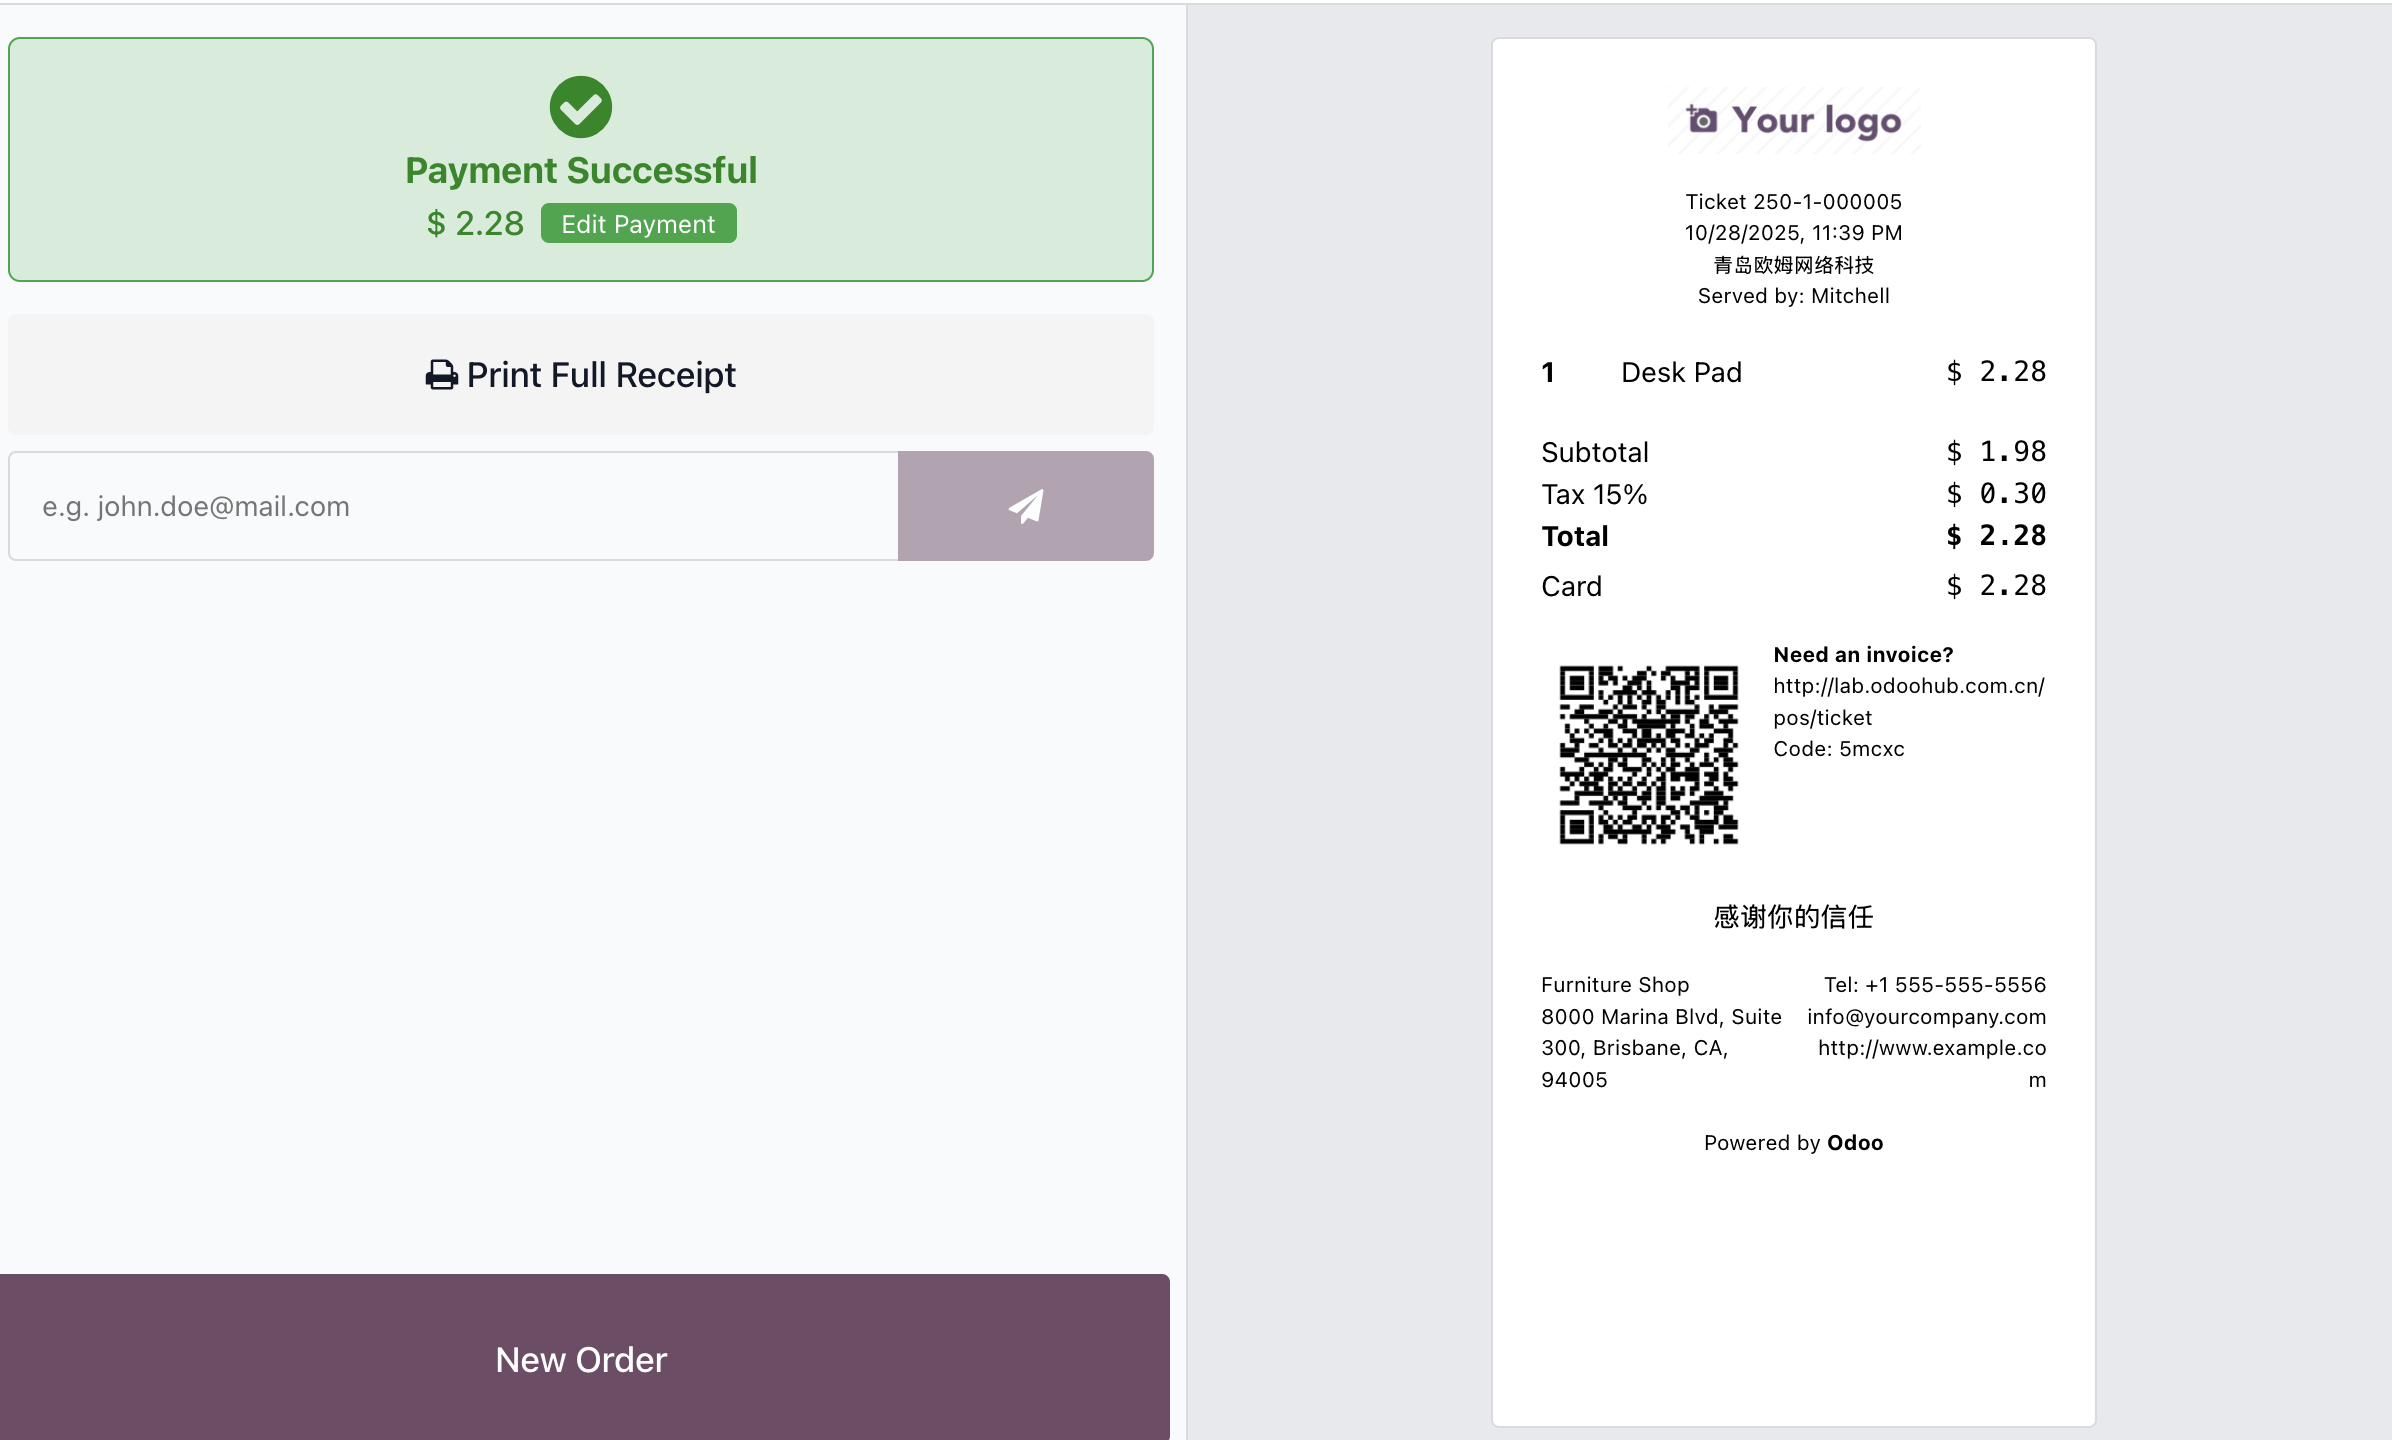Click the paper plane send icon

coord(1026,506)
